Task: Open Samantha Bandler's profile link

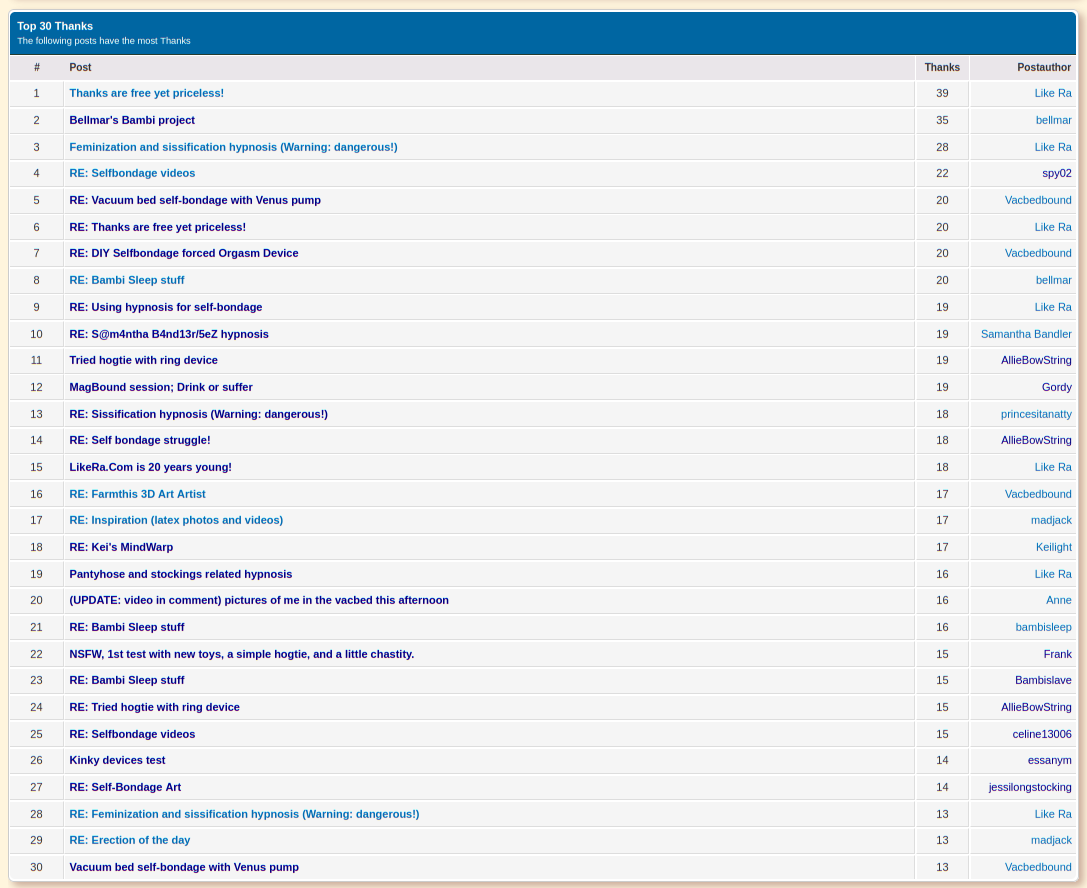Action: [x=1026, y=334]
